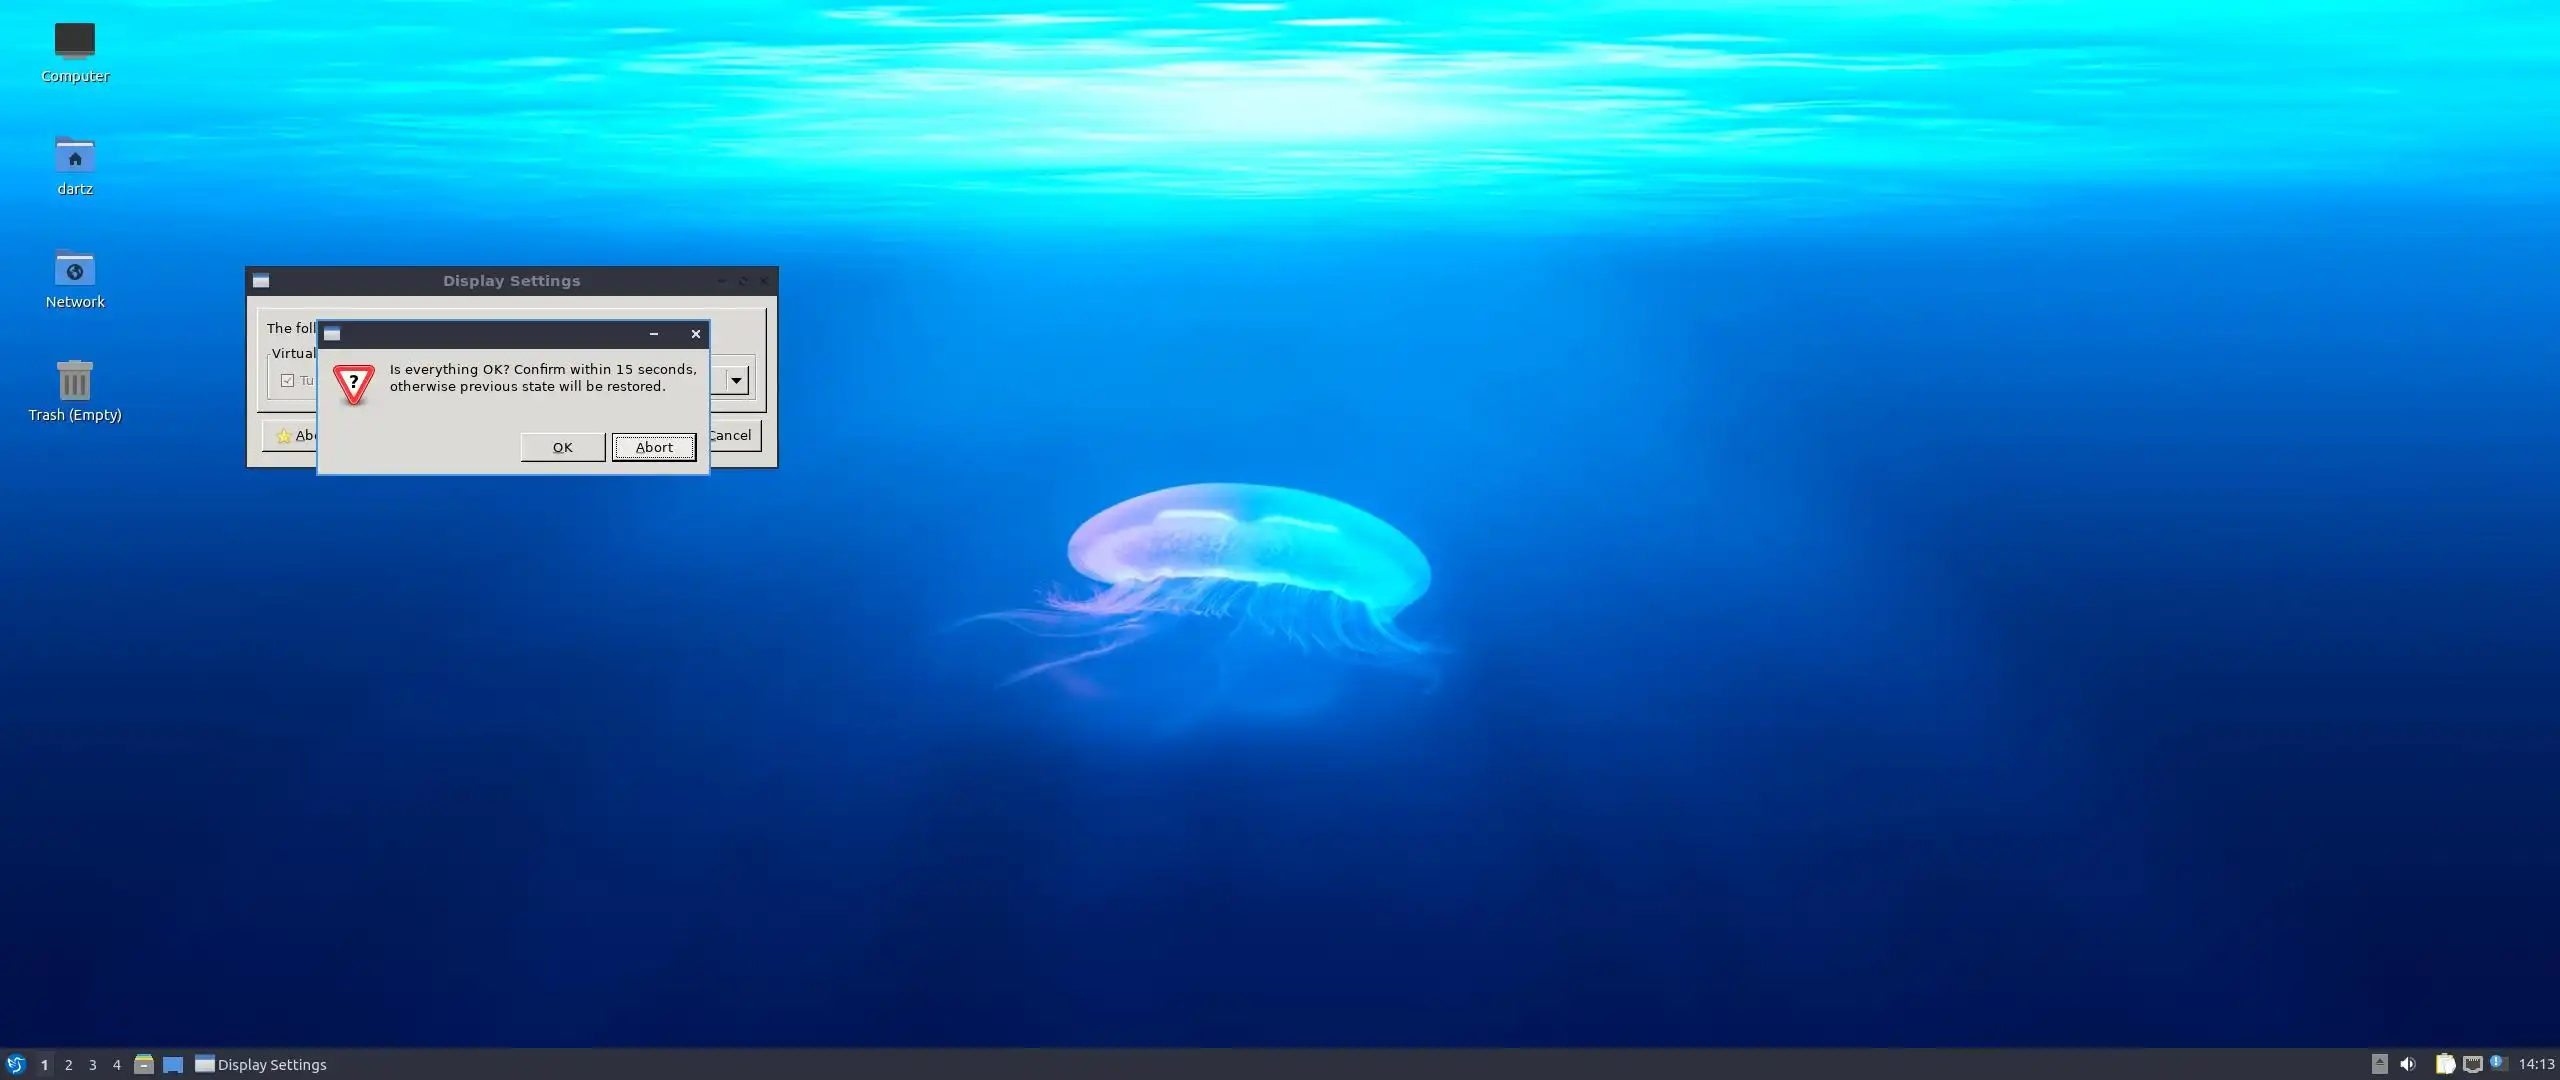Switch to workspace 4
The height and width of the screenshot is (1080, 2560).
(116, 1065)
